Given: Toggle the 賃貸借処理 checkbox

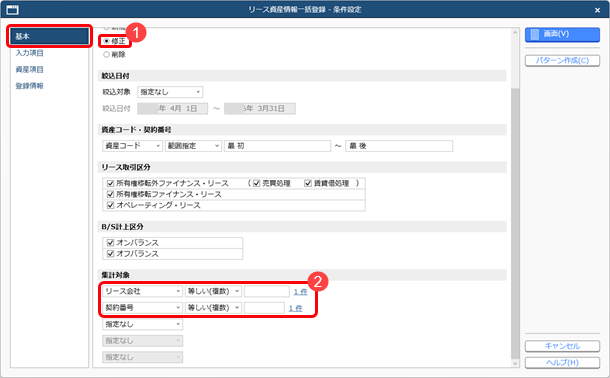Looking at the screenshot, I should click(308, 183).
